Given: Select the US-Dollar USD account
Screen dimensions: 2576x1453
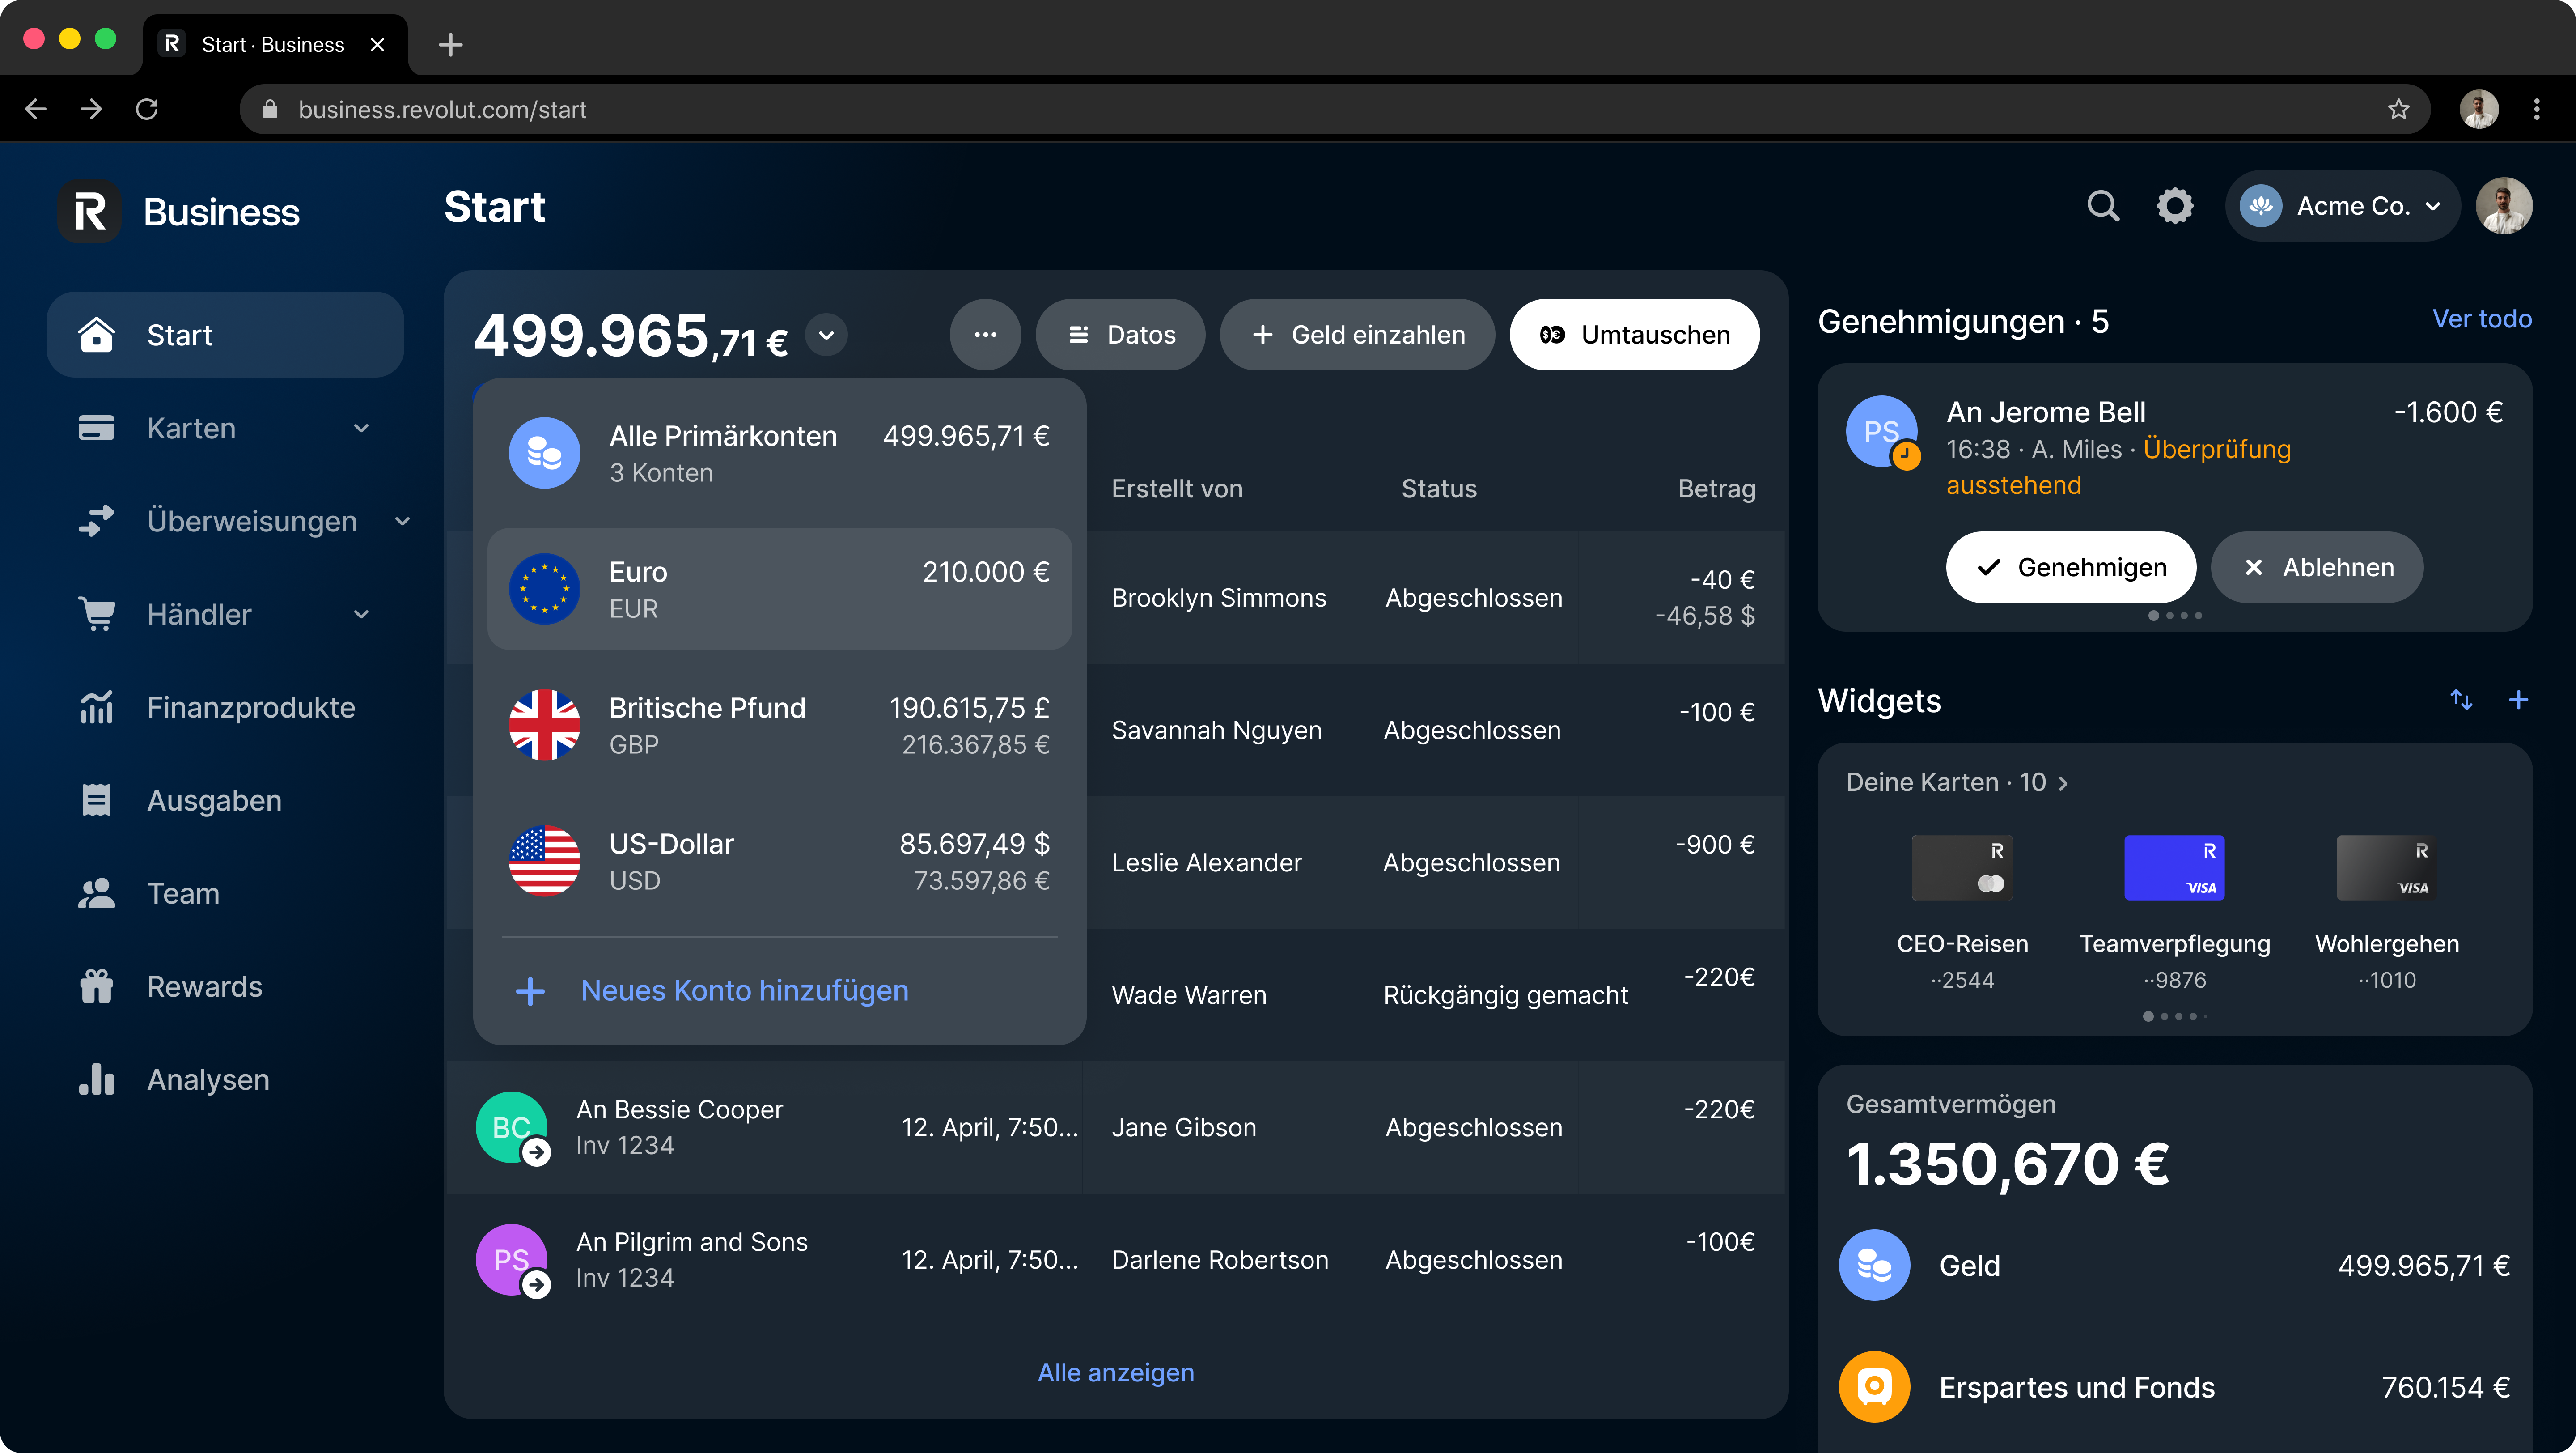Looking at the screenshot, I should pyautogui.click(x=779, y=861).
